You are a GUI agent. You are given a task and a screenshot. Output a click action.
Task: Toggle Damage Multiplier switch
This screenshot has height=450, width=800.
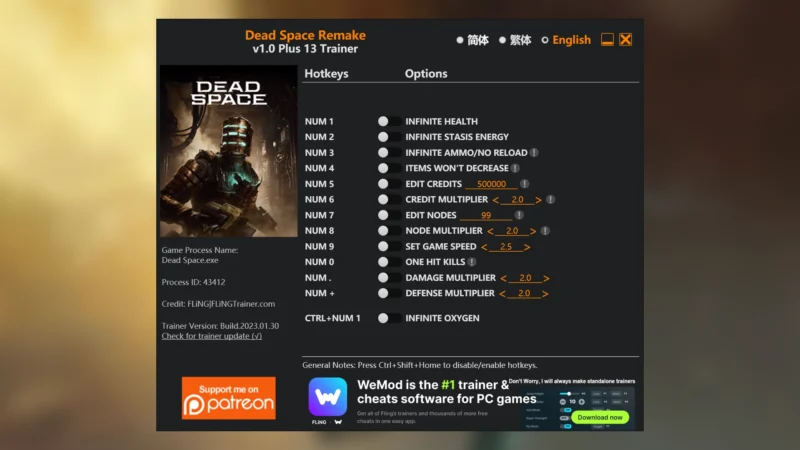389,278
